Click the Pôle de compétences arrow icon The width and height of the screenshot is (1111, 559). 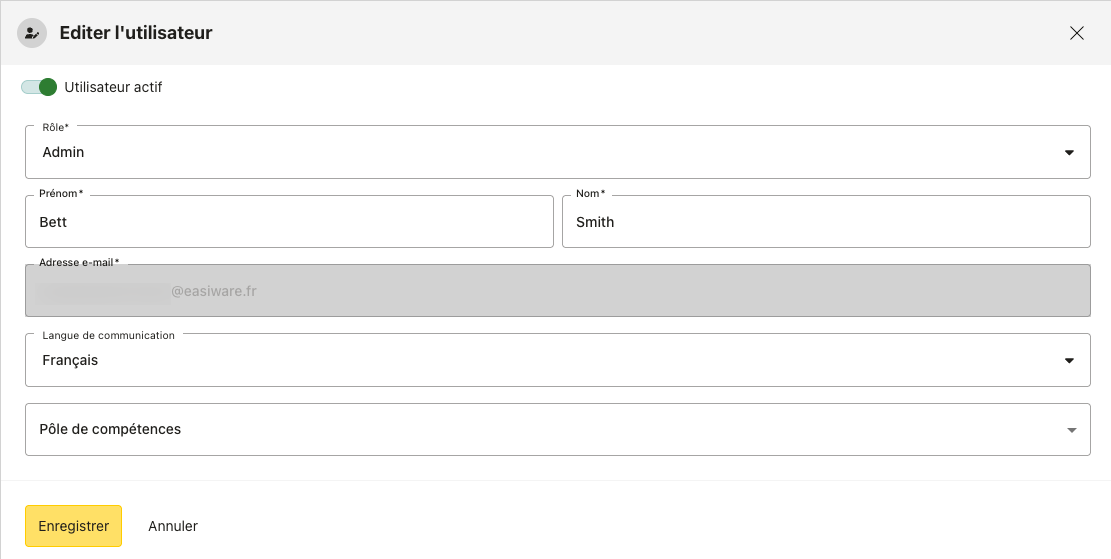pos(1071,430)
